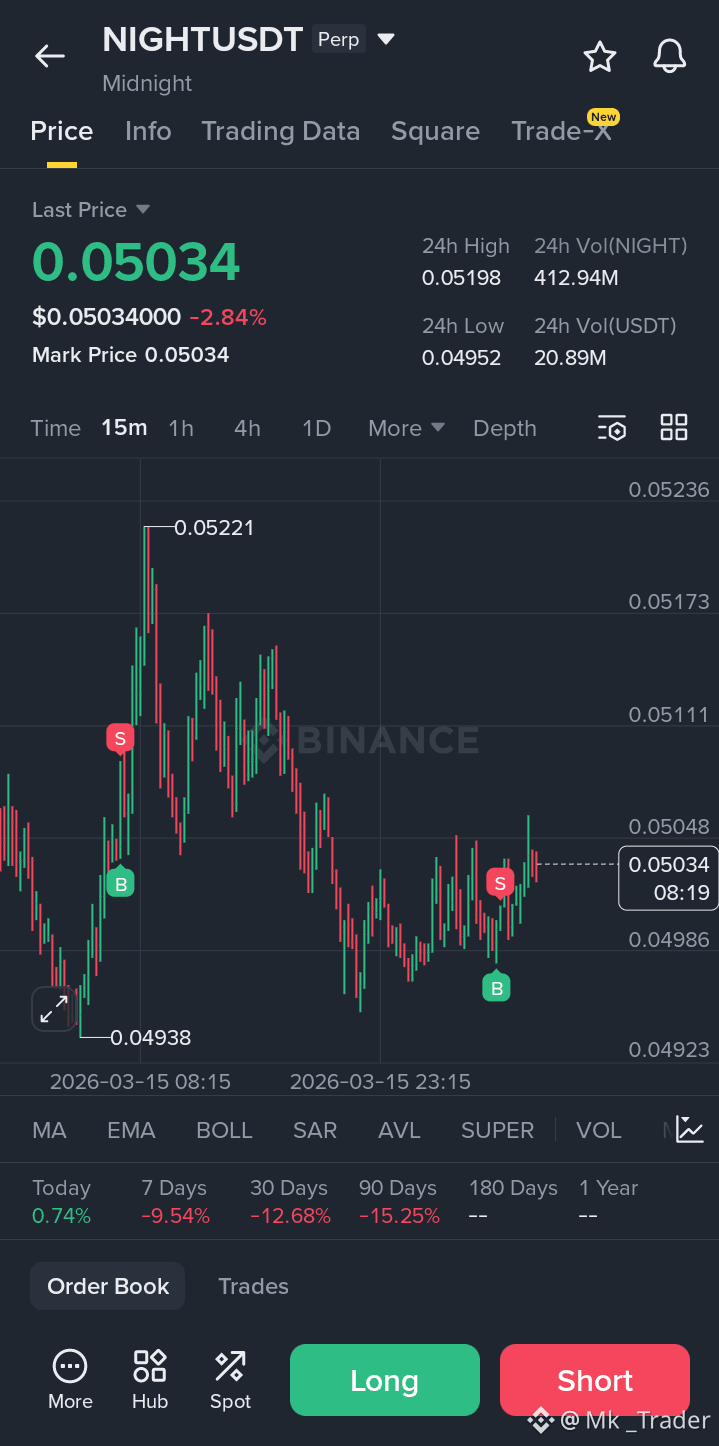This screenshot has width=719, height=1446.
Task: Tap the green B marker near 0.04938 low
Action: pos(120,883)
